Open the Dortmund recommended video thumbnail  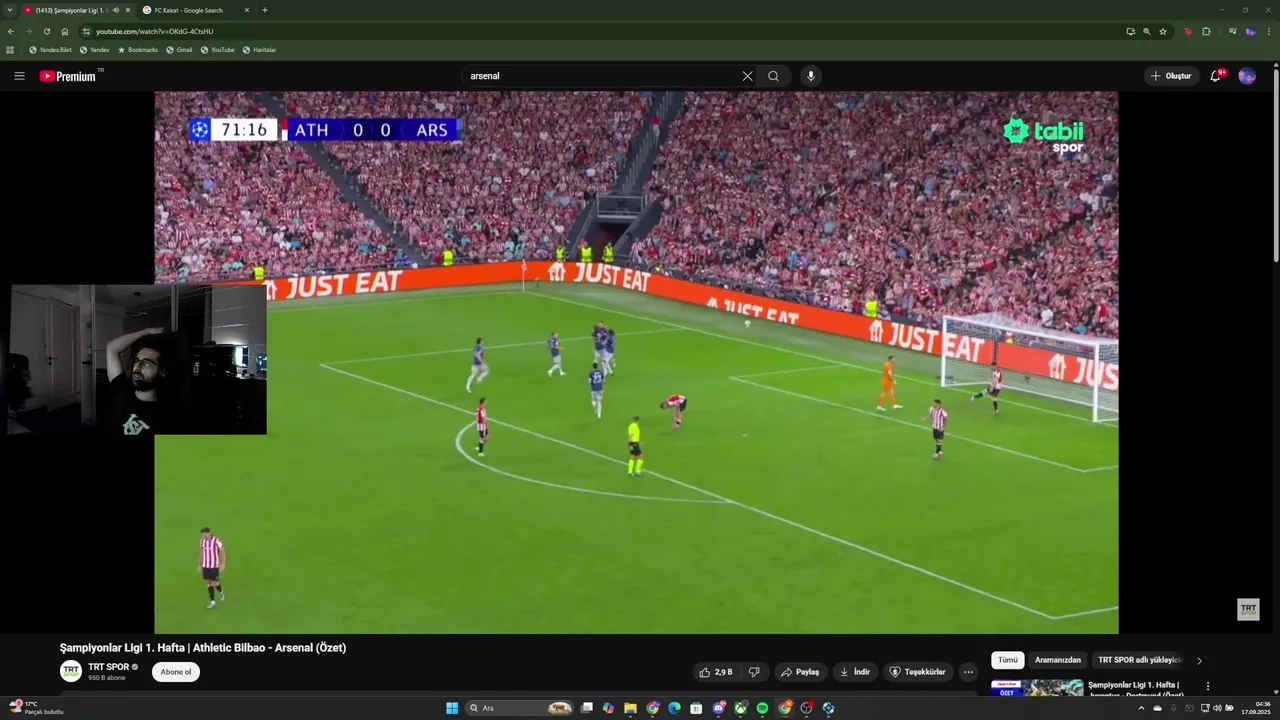(1037, 688)
